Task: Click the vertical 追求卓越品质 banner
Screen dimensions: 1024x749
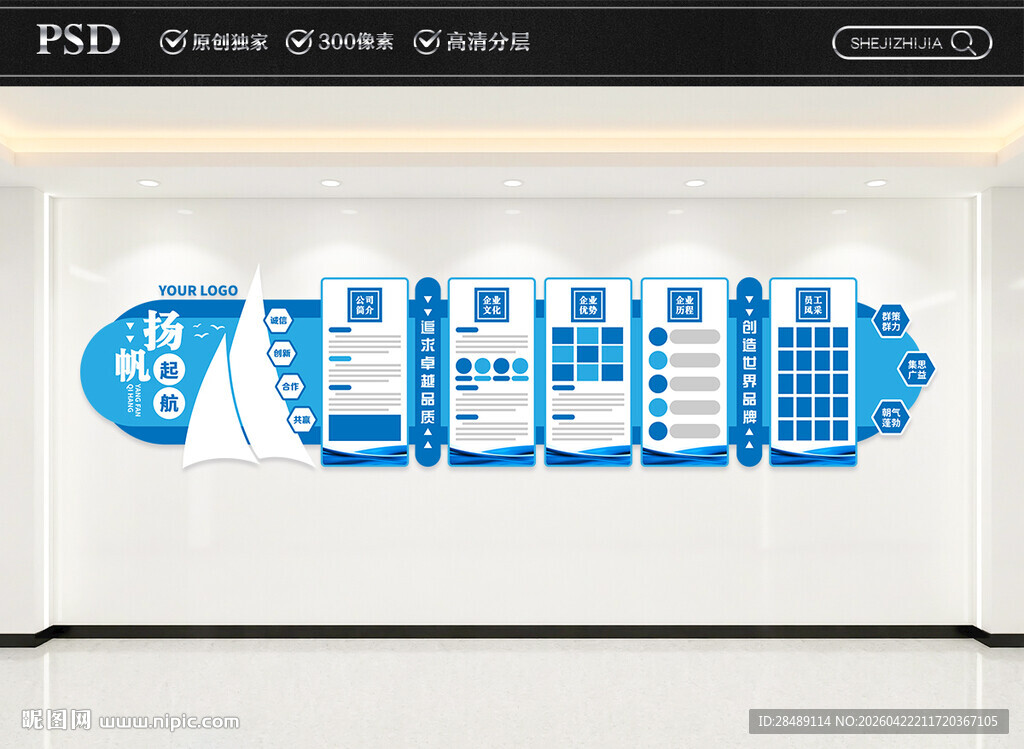Action: click(x=428, y=372)
